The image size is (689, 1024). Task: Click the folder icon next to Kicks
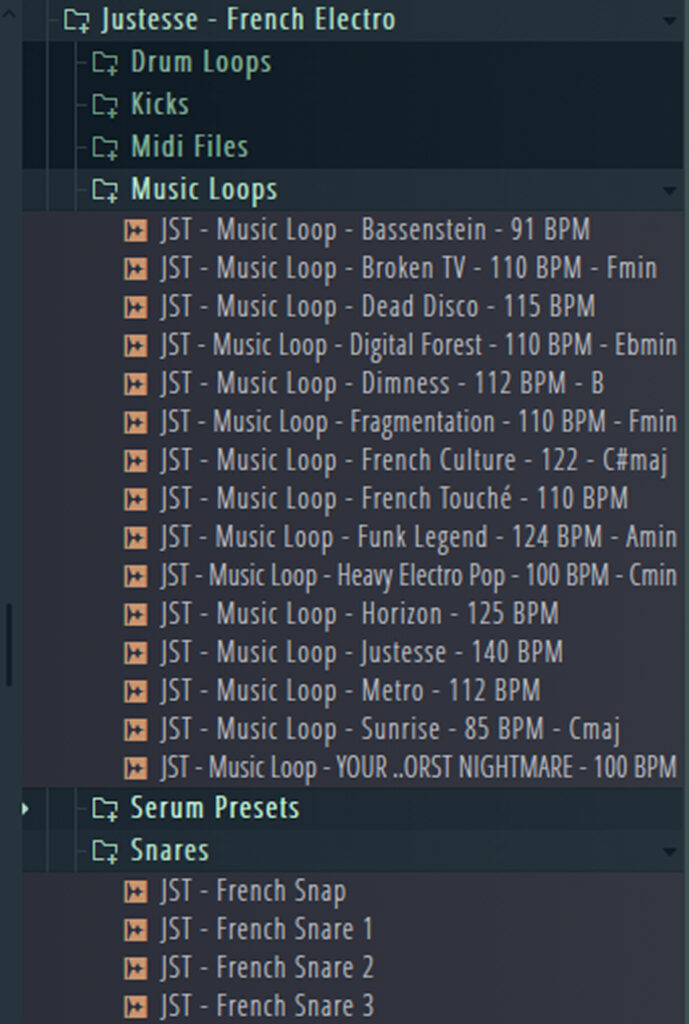click(105, 105)
